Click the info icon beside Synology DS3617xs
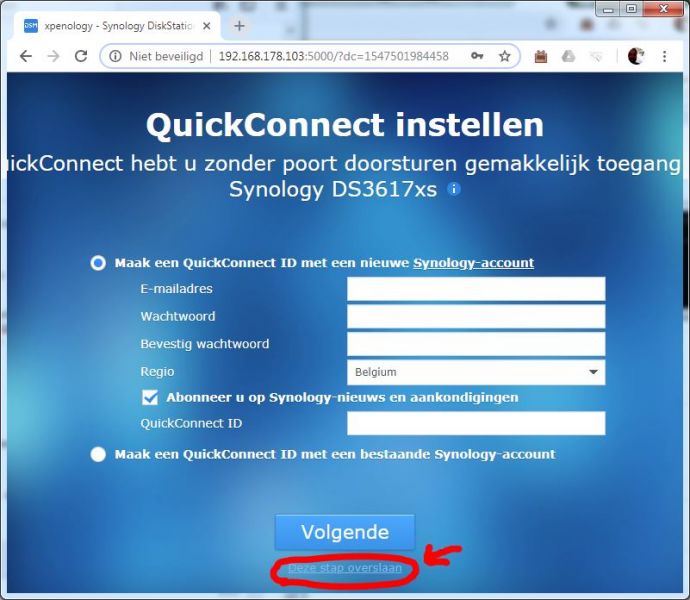This screenshot has height=600, width=690. [454, 189]
